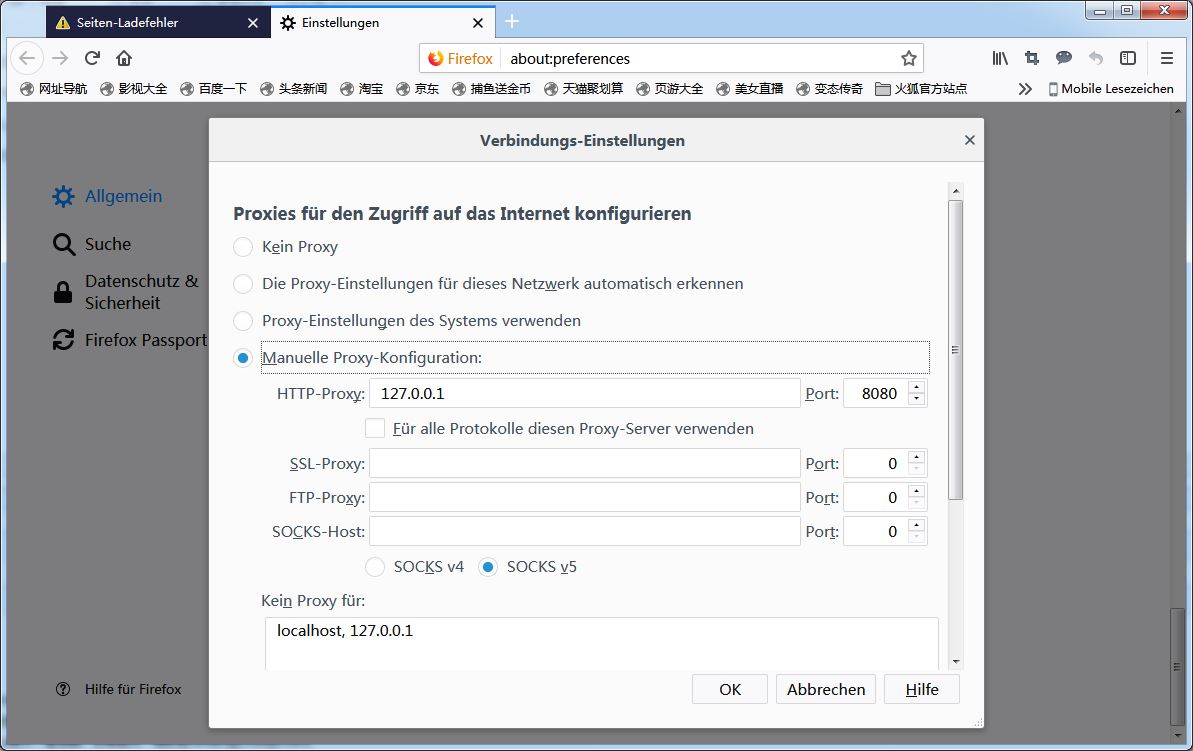Close the Seiten-Ladefehler tab
Screen dimensions: 1193x751
click(253, 23)
